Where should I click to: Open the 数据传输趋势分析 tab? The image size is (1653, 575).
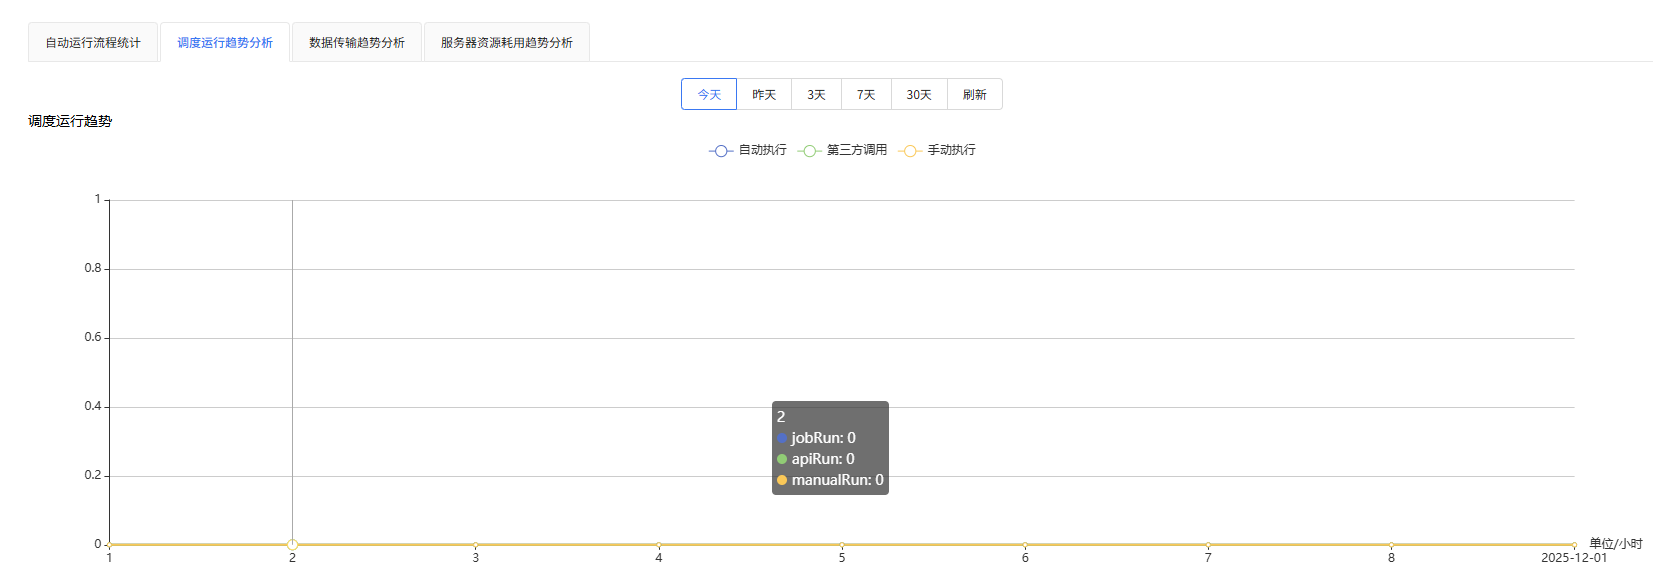click(x=357, y=43)
